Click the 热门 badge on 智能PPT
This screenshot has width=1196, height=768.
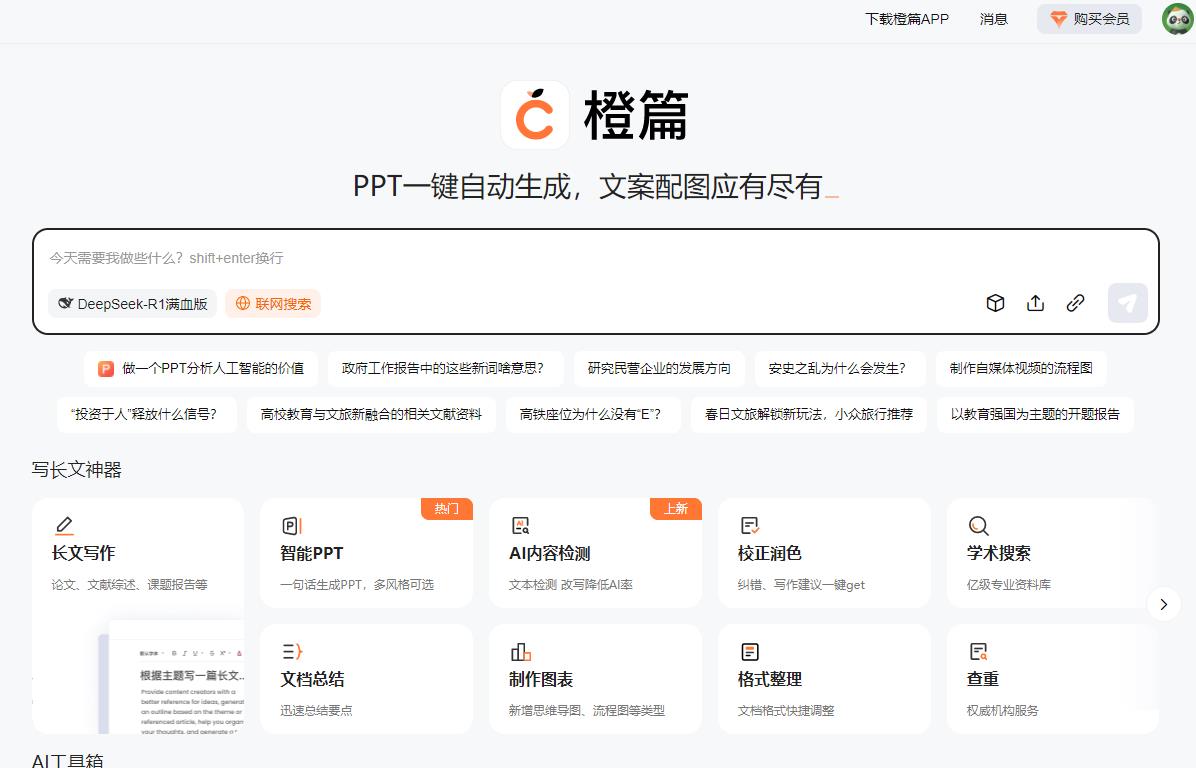[x=447, y=509]
